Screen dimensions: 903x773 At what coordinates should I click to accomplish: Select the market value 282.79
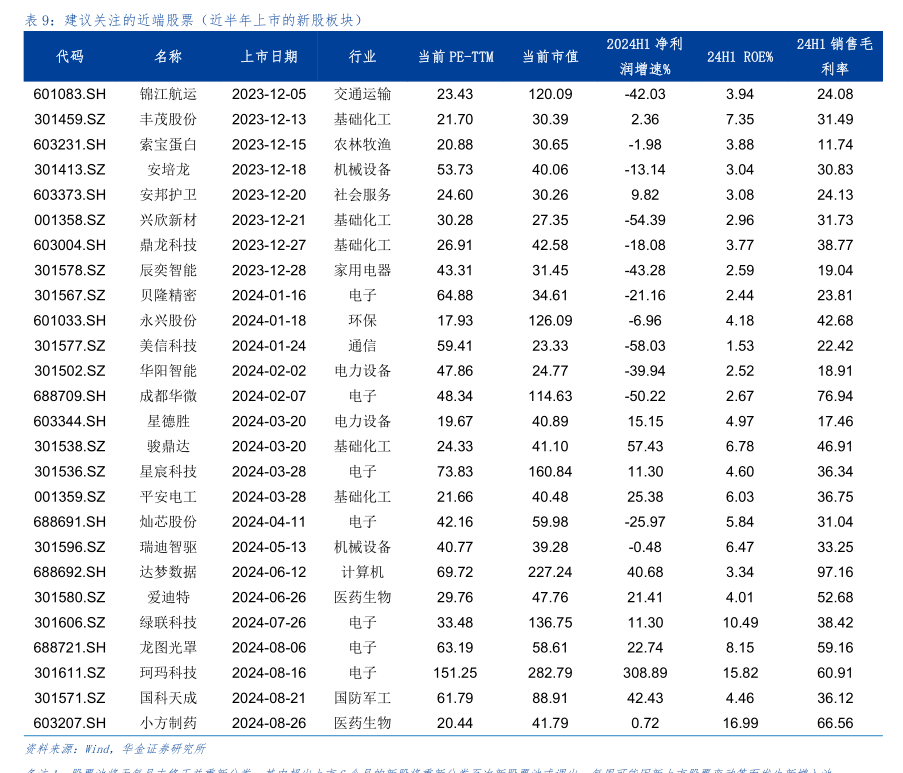[550, 673]
